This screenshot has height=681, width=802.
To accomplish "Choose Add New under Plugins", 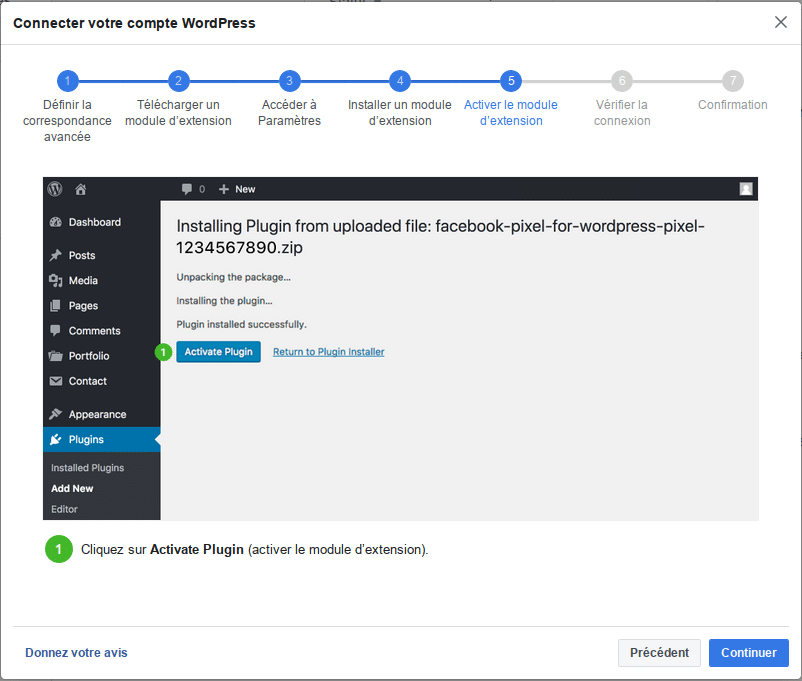I will [72, 489].
